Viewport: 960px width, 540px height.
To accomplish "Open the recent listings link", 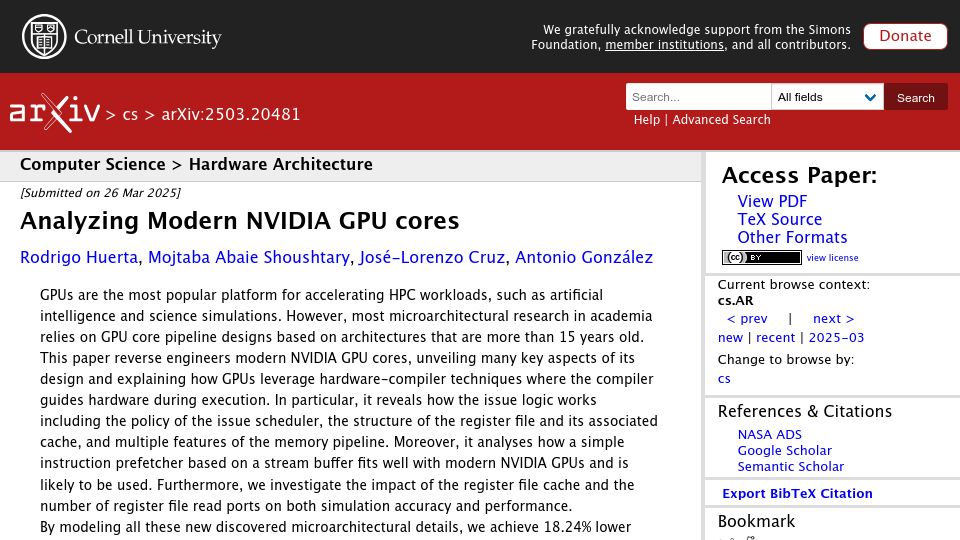I will [x=775, y=338].
